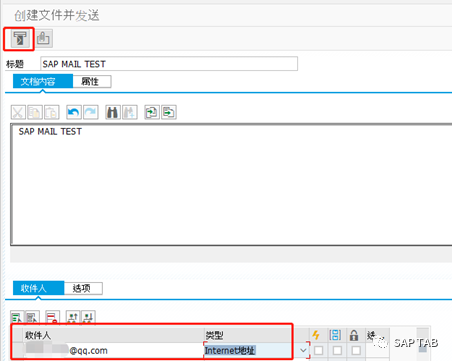Click the fifth recipient toolbar hierarchy icon
452x361 pixels.
pos(88,317)
